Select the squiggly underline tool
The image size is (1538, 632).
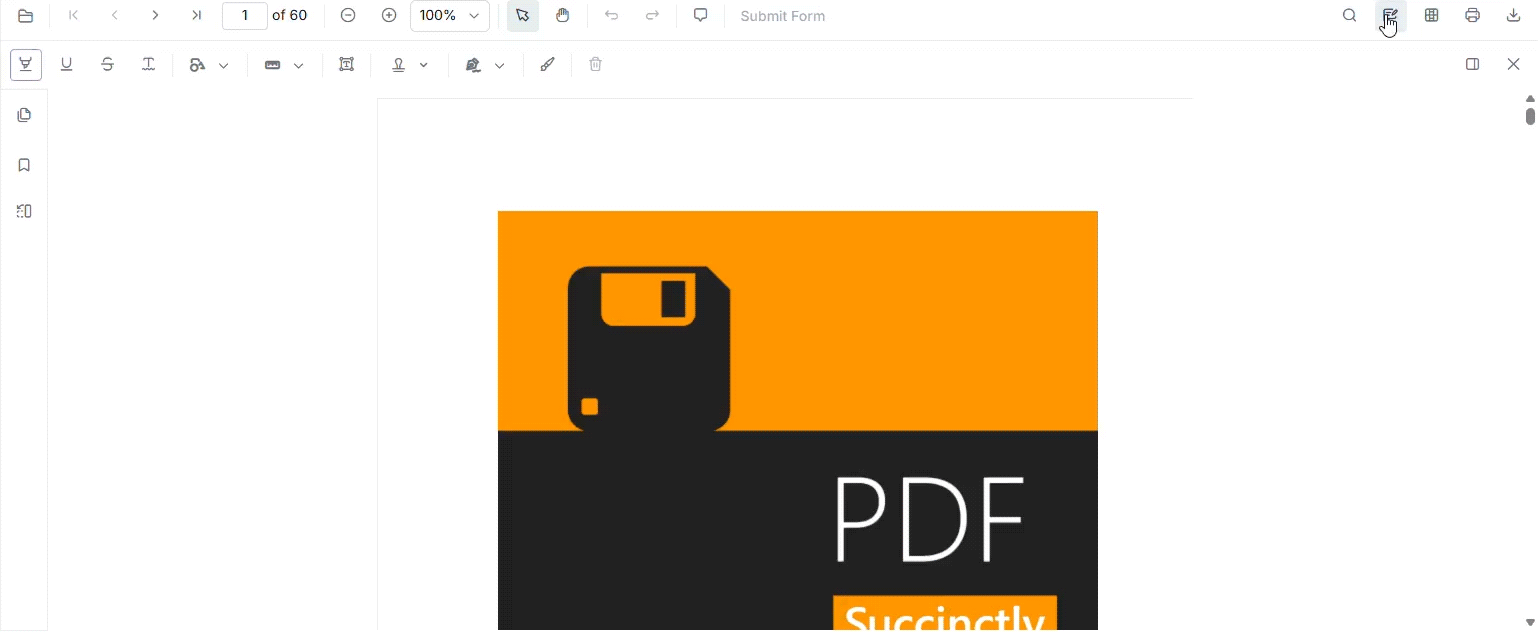pyautogui.click(x=149, y=64)
